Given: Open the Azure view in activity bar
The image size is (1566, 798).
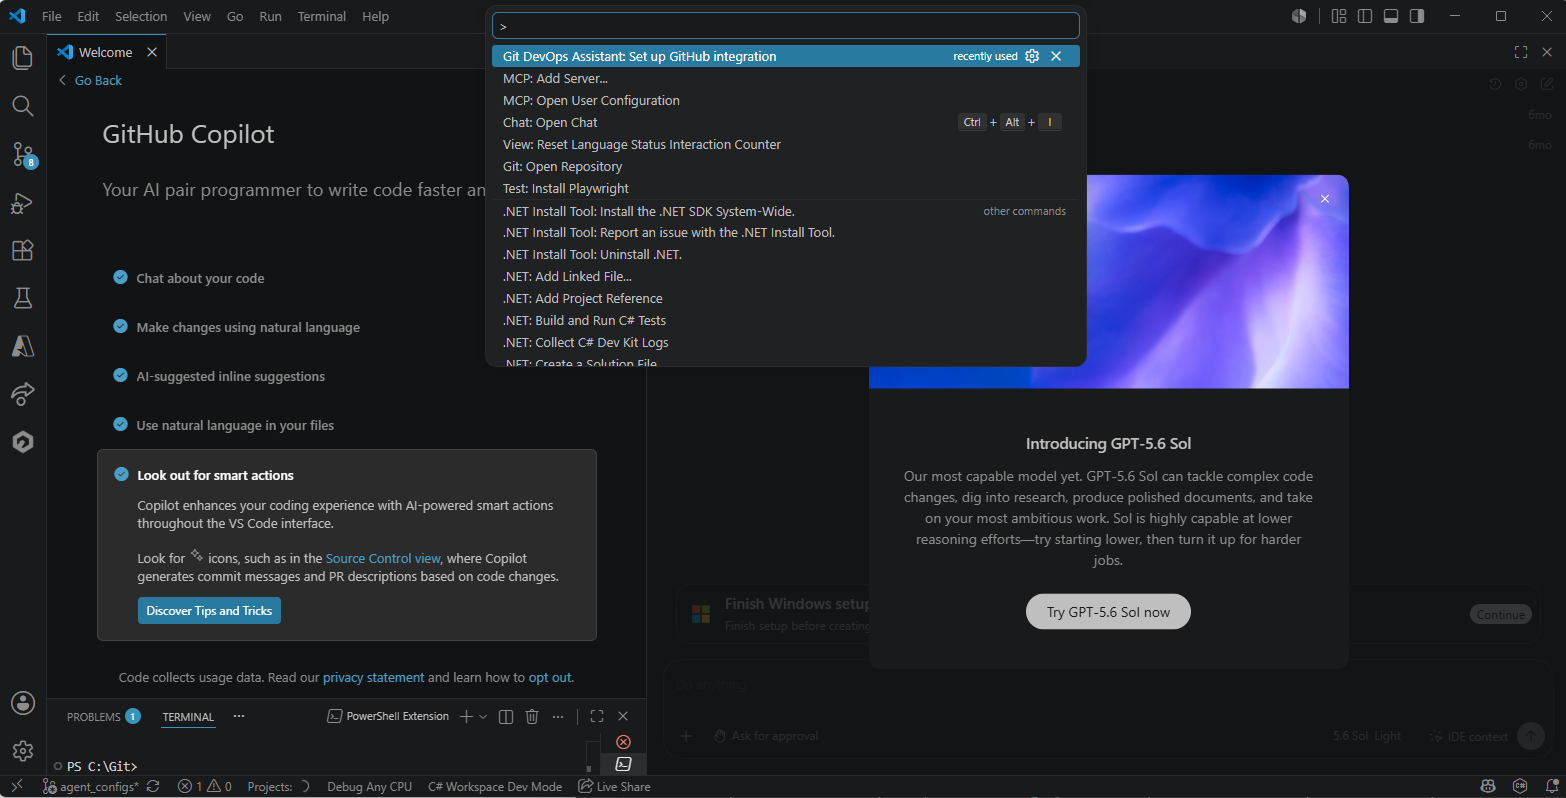Looking at the screenshot, I should [23, 346].
